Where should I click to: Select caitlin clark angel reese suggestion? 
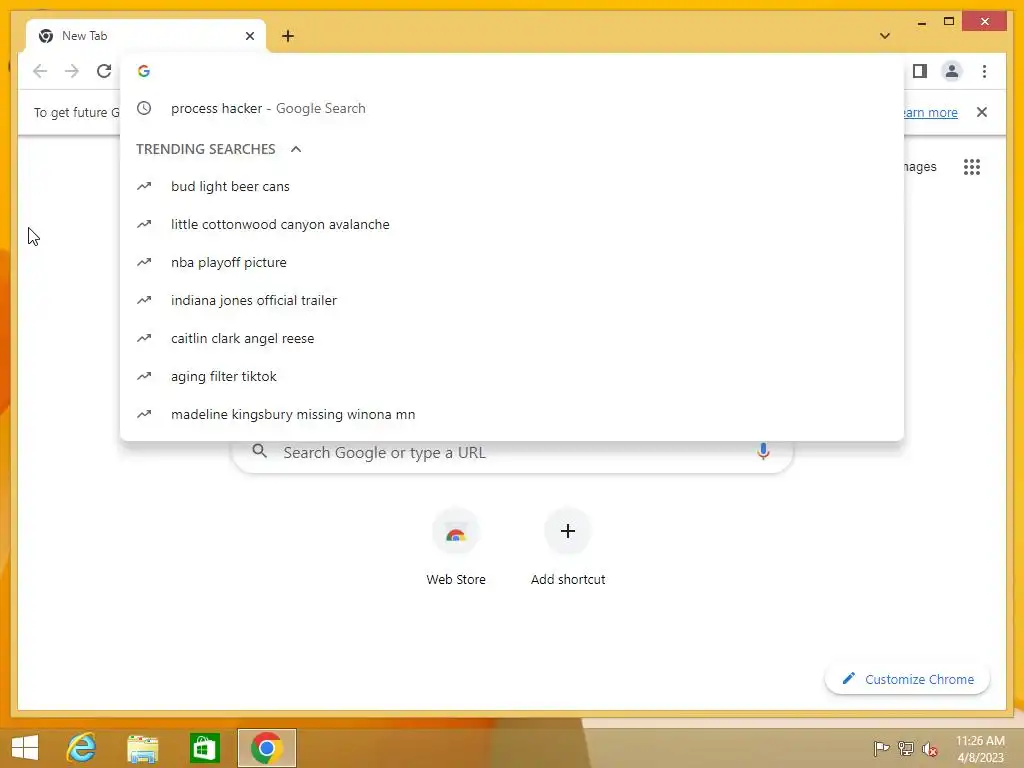(x=512, y=338)
